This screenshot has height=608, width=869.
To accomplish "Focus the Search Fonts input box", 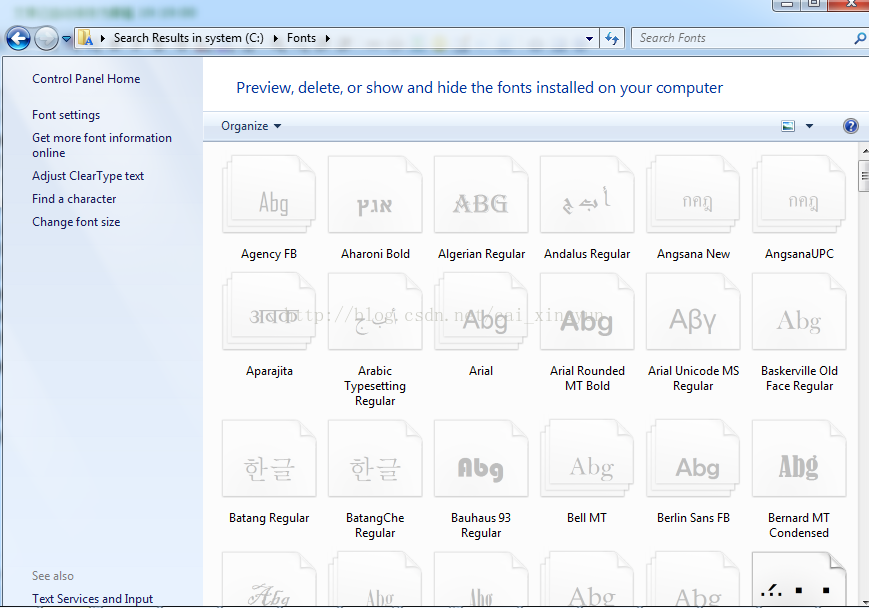I will (x=743, y=38).
